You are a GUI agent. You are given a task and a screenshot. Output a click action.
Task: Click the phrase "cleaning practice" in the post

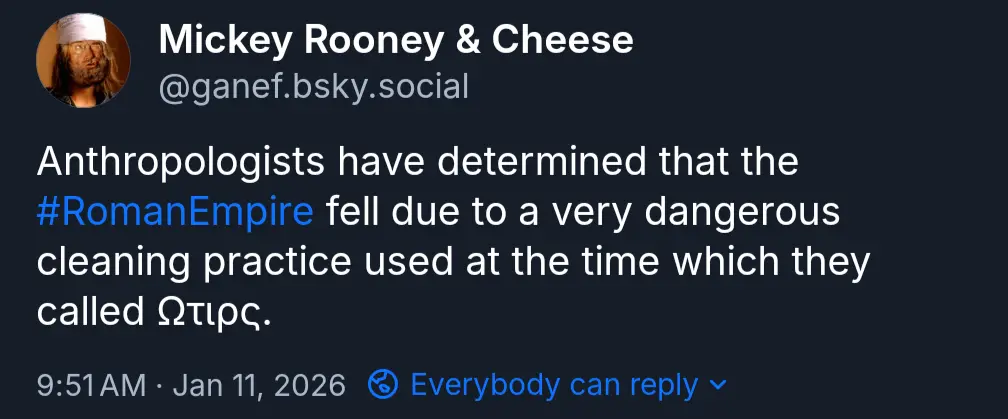(196, 262)
